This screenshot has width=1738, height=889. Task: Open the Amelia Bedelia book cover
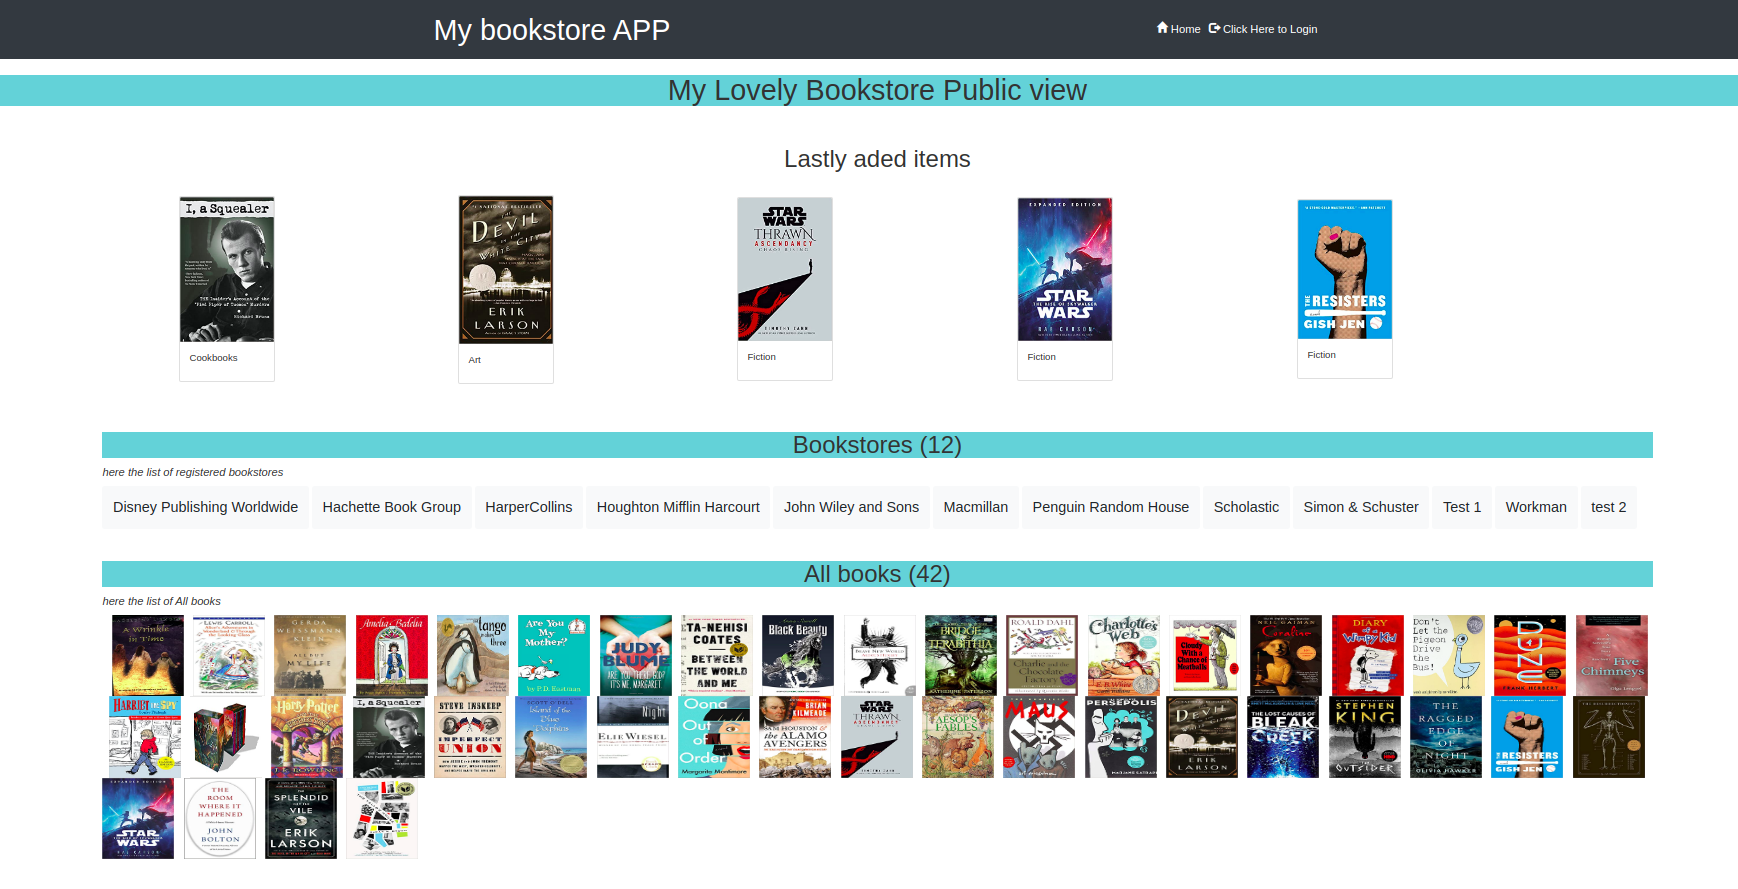[x=392, y=655]
